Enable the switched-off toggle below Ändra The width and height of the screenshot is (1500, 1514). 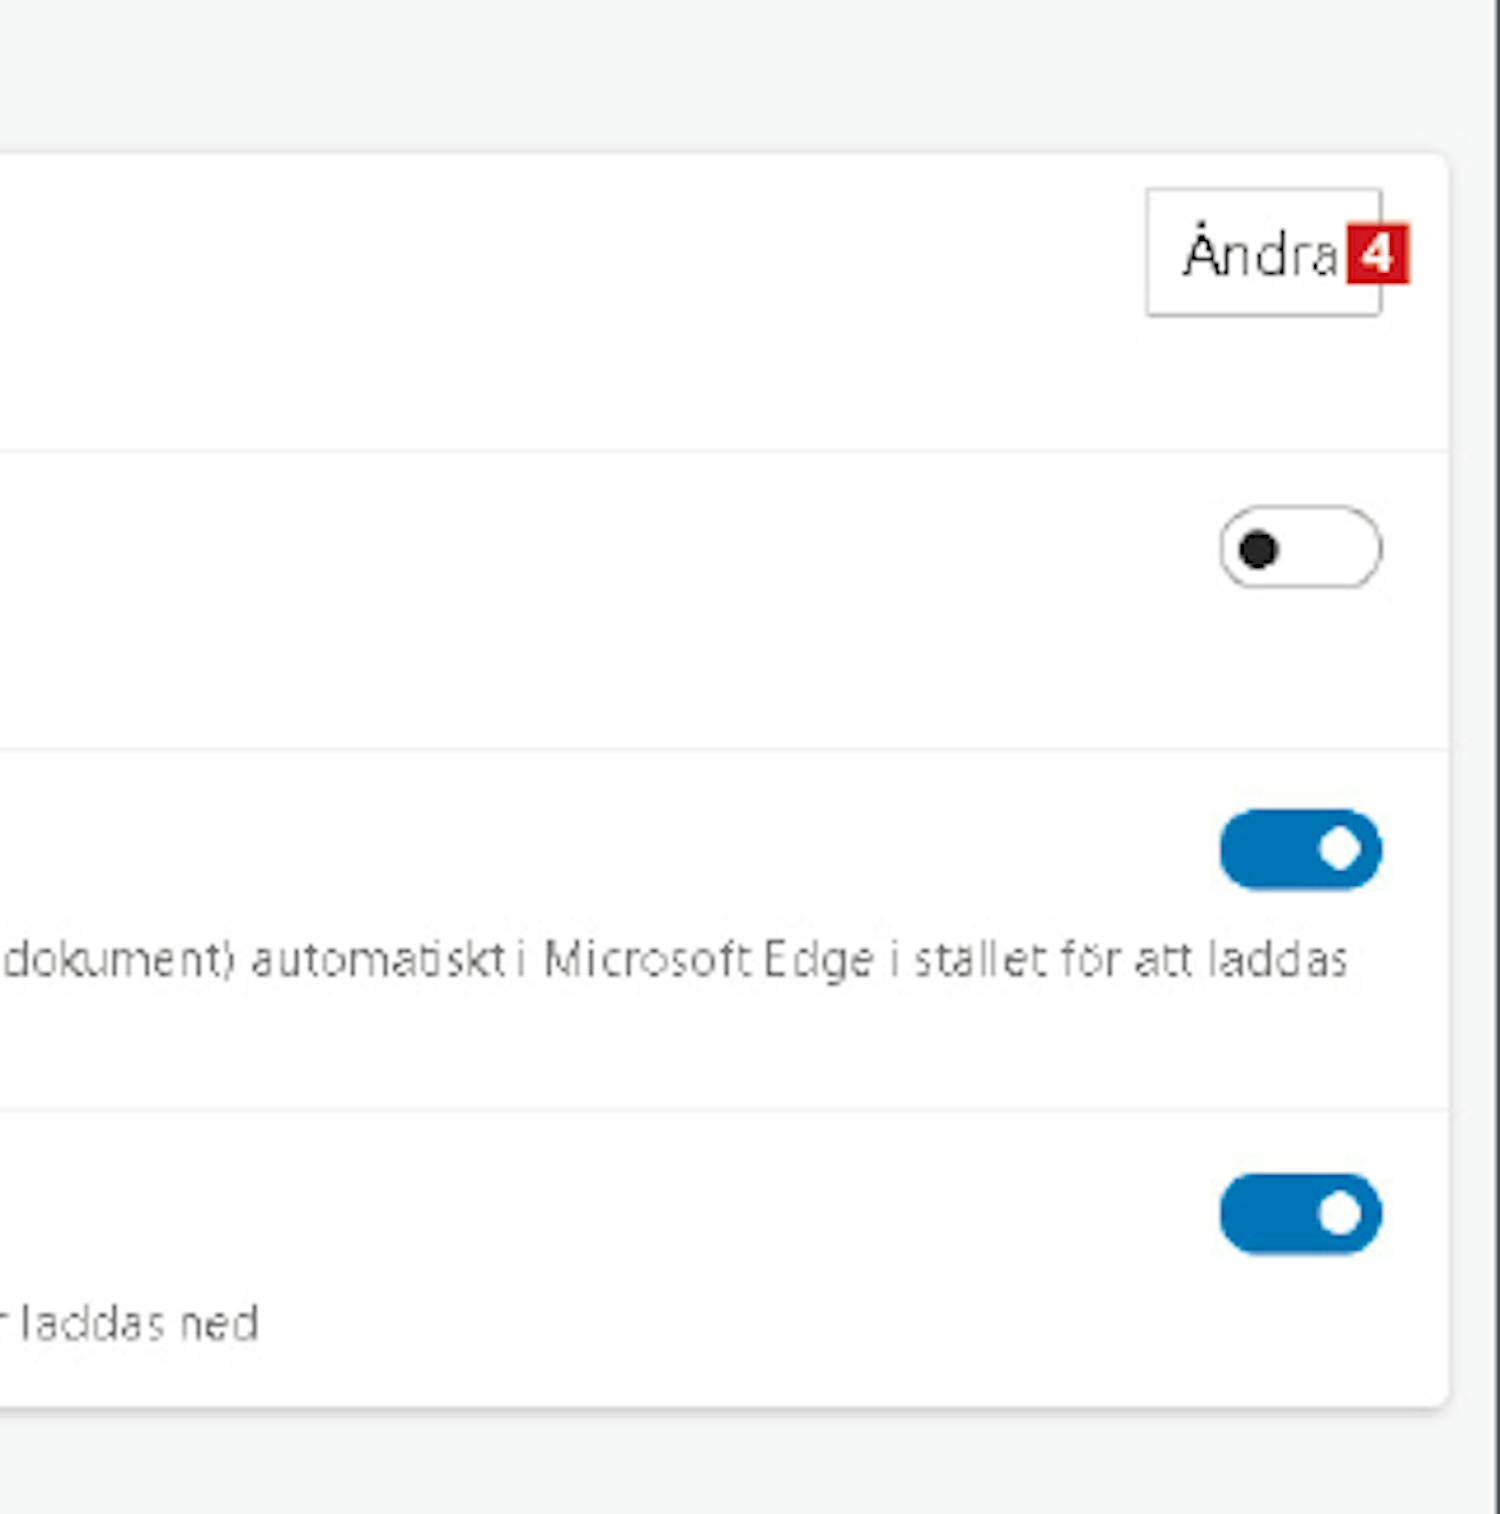pyautogui.click(x=1300, y=548)
